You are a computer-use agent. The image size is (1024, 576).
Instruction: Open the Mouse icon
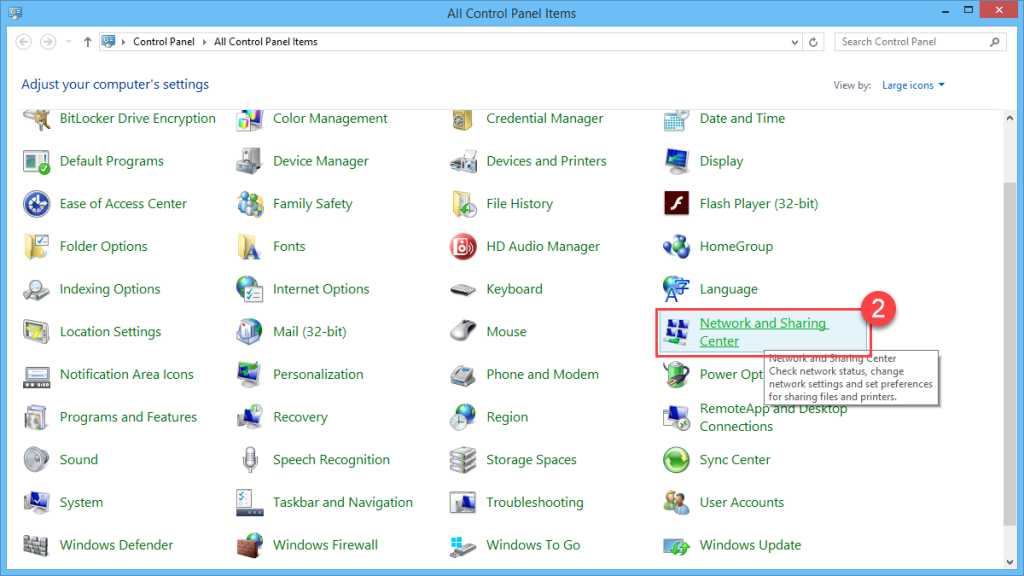coord(463,330)
